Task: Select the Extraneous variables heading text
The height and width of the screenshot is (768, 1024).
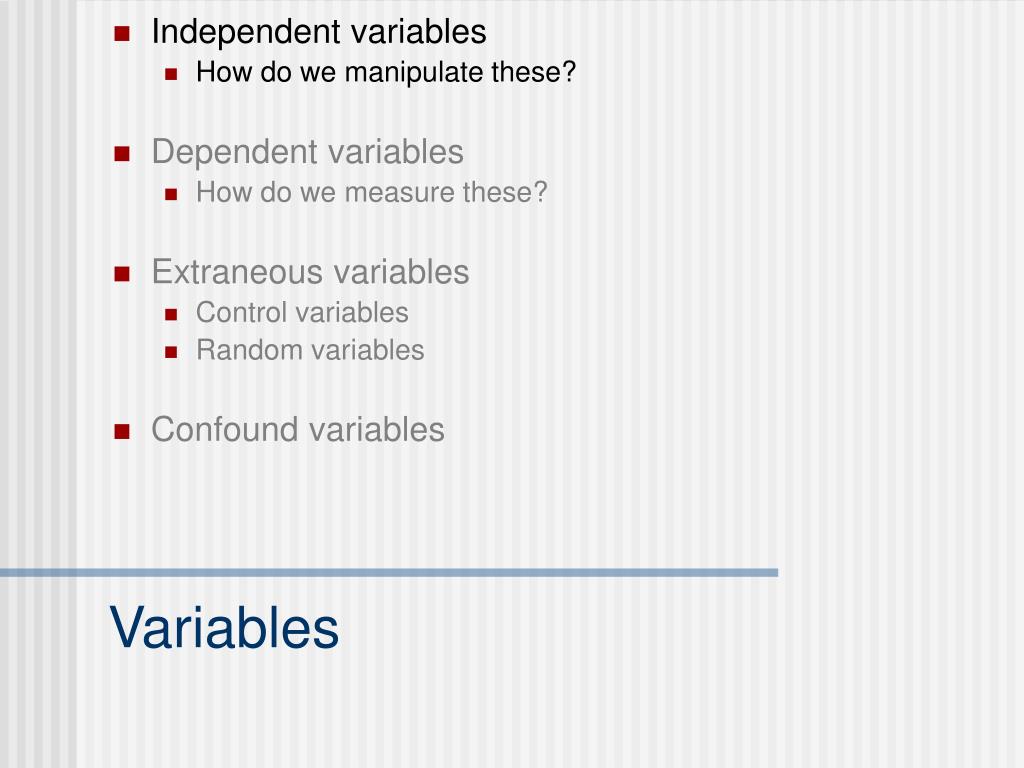Action: 310,272
